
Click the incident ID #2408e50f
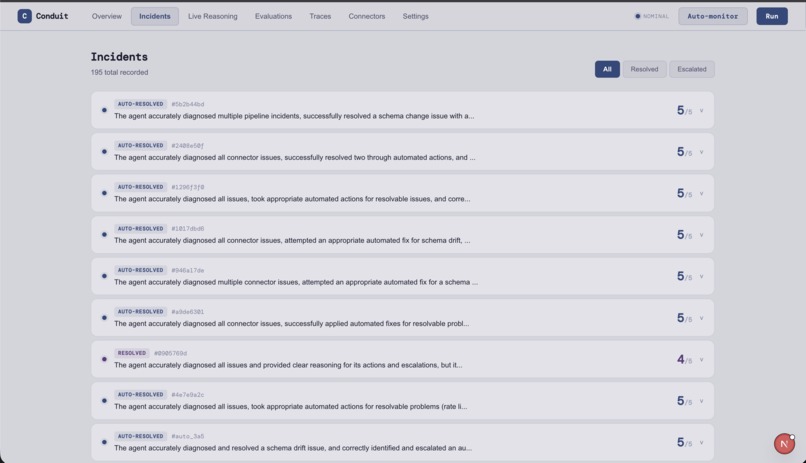[x=188, y=146]
